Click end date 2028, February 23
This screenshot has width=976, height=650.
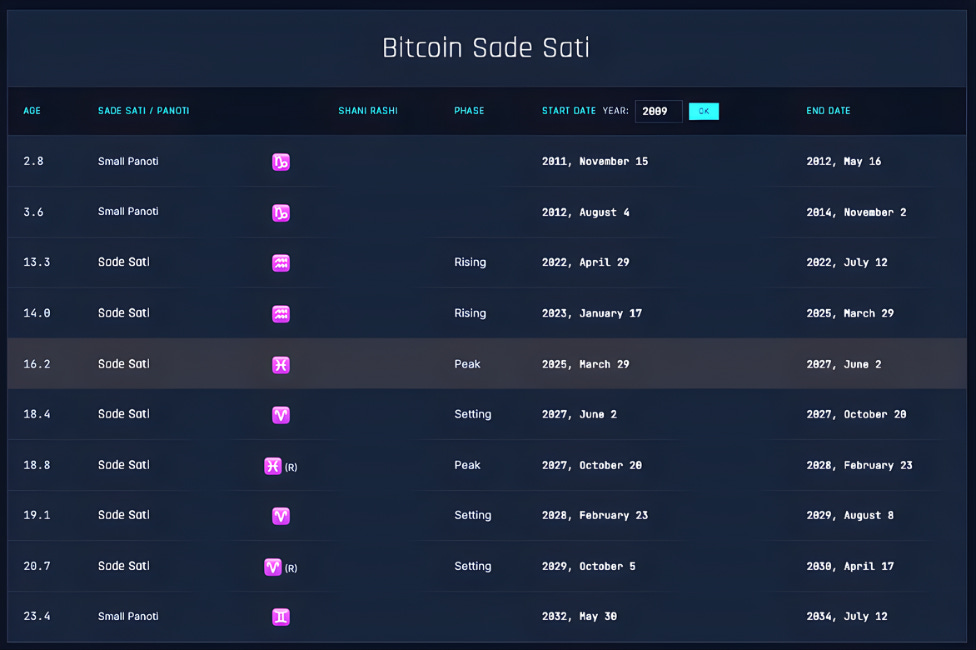click(859, 465)
